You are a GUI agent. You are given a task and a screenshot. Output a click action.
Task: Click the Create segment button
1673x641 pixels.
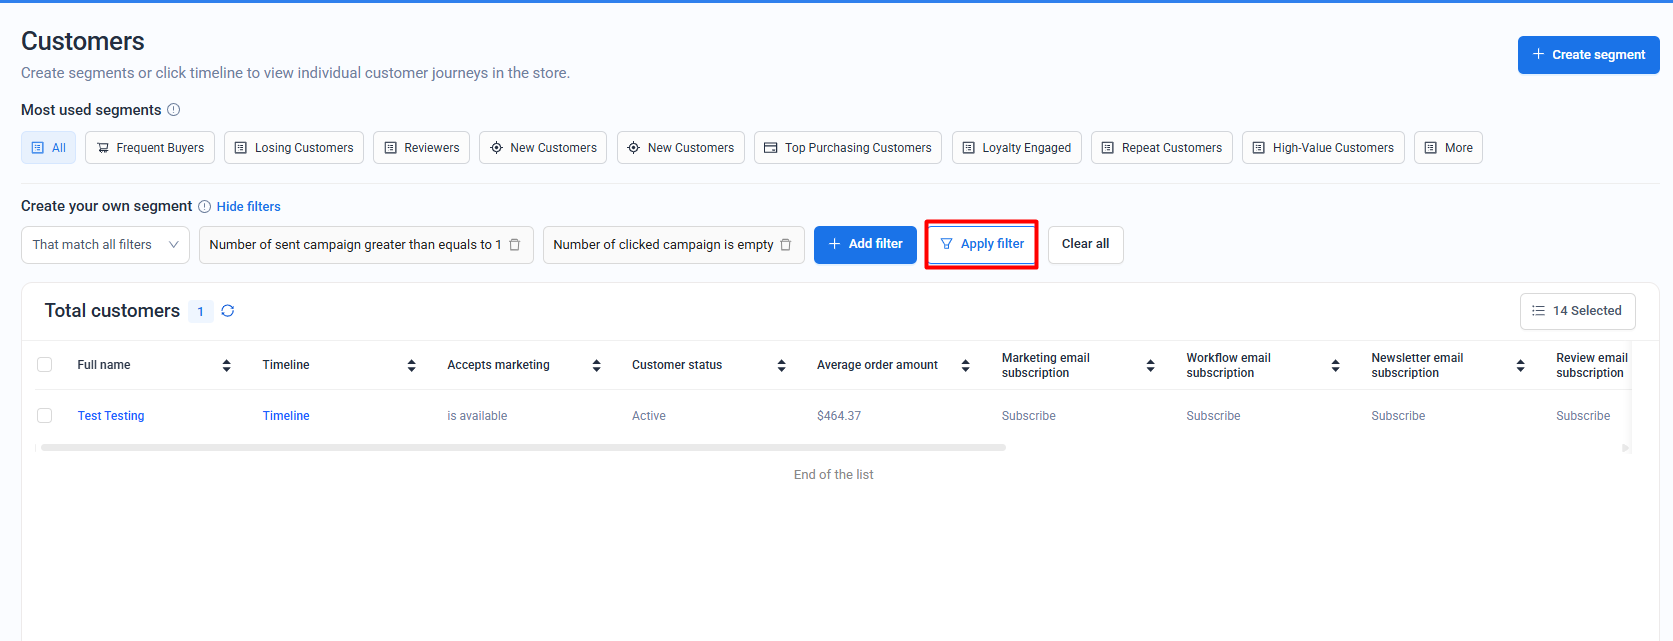coord(1588,55)
